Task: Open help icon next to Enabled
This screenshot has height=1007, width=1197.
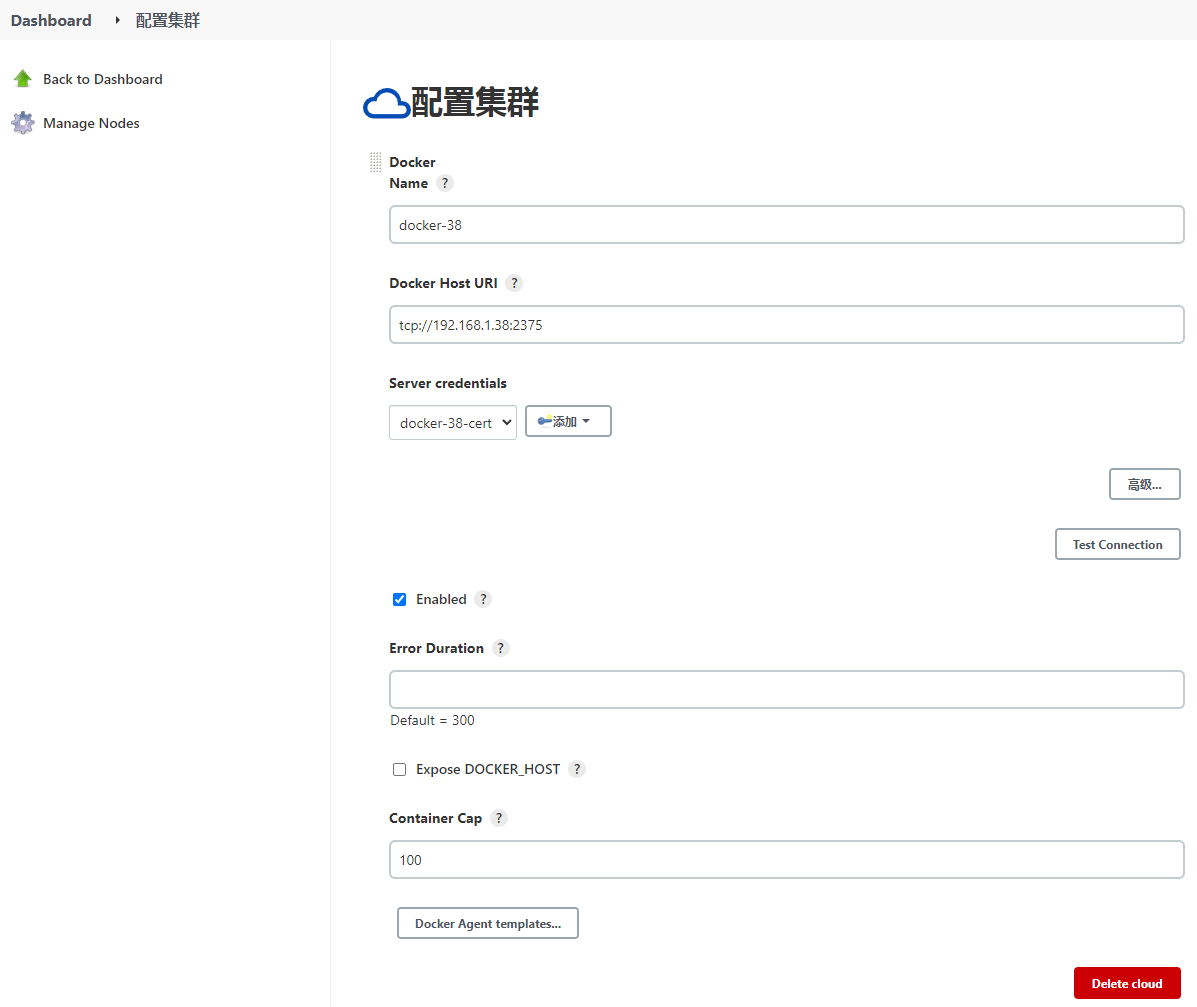Action: point(483,599)
